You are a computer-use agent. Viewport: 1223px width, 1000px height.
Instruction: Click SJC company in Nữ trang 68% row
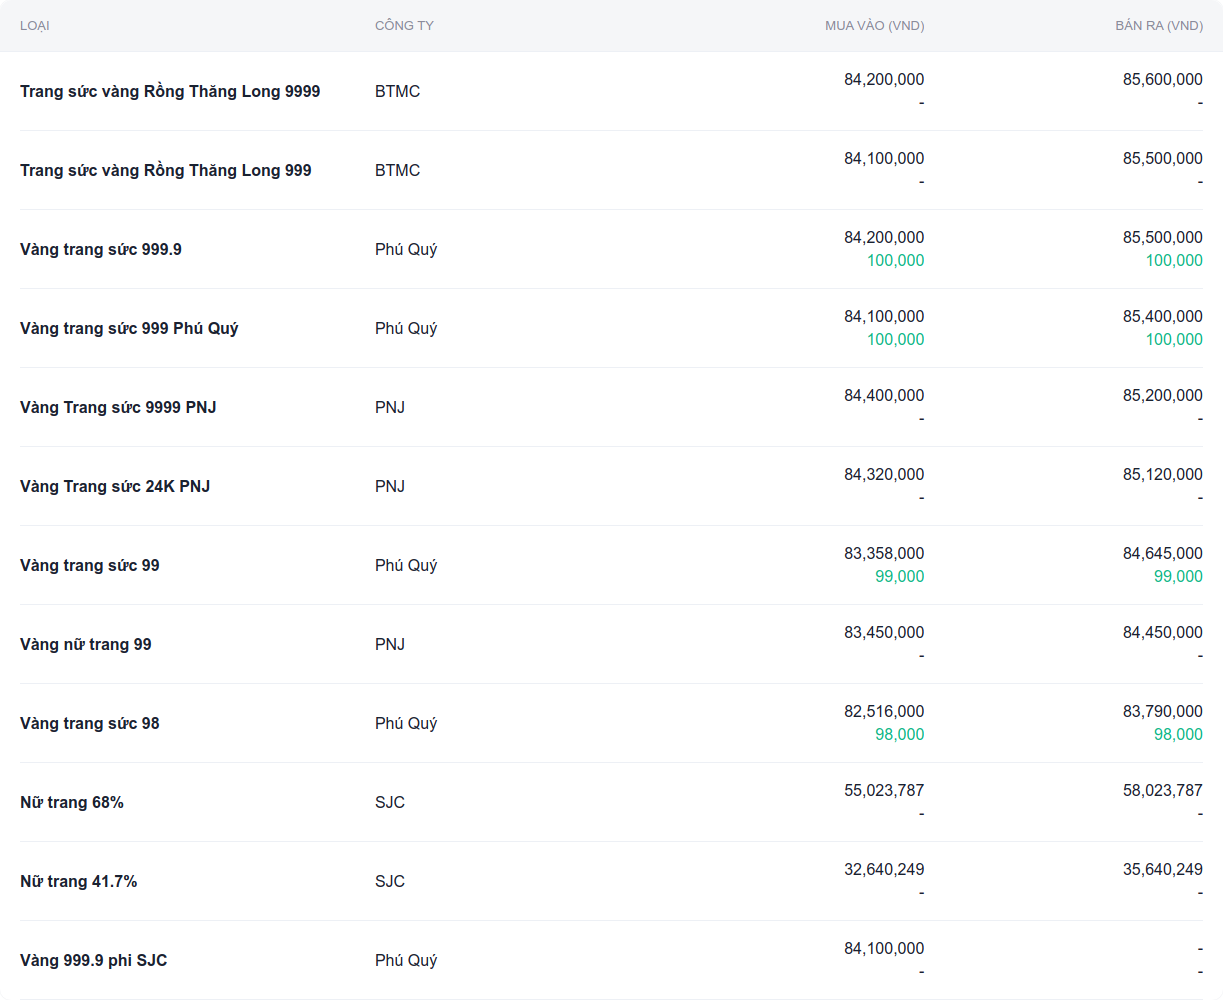tap(390, 802)
